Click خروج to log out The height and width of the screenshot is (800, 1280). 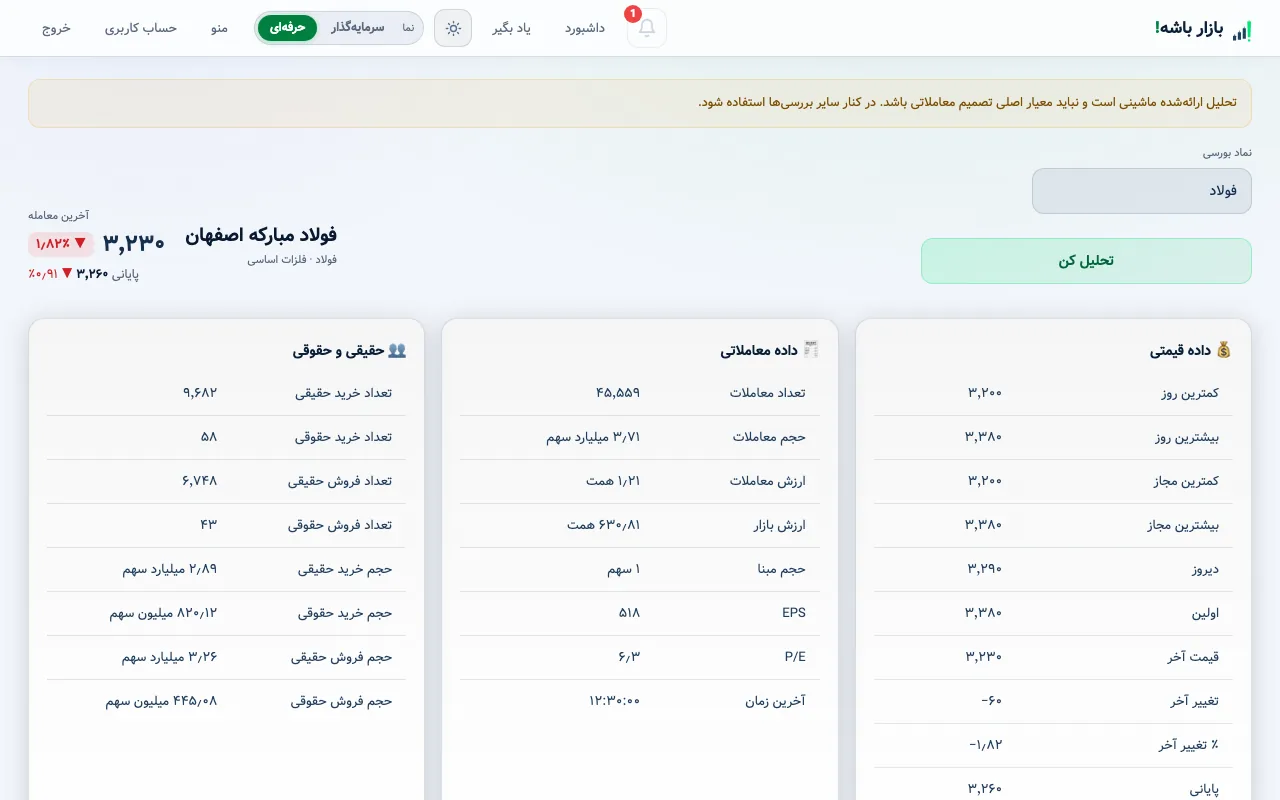56,28
